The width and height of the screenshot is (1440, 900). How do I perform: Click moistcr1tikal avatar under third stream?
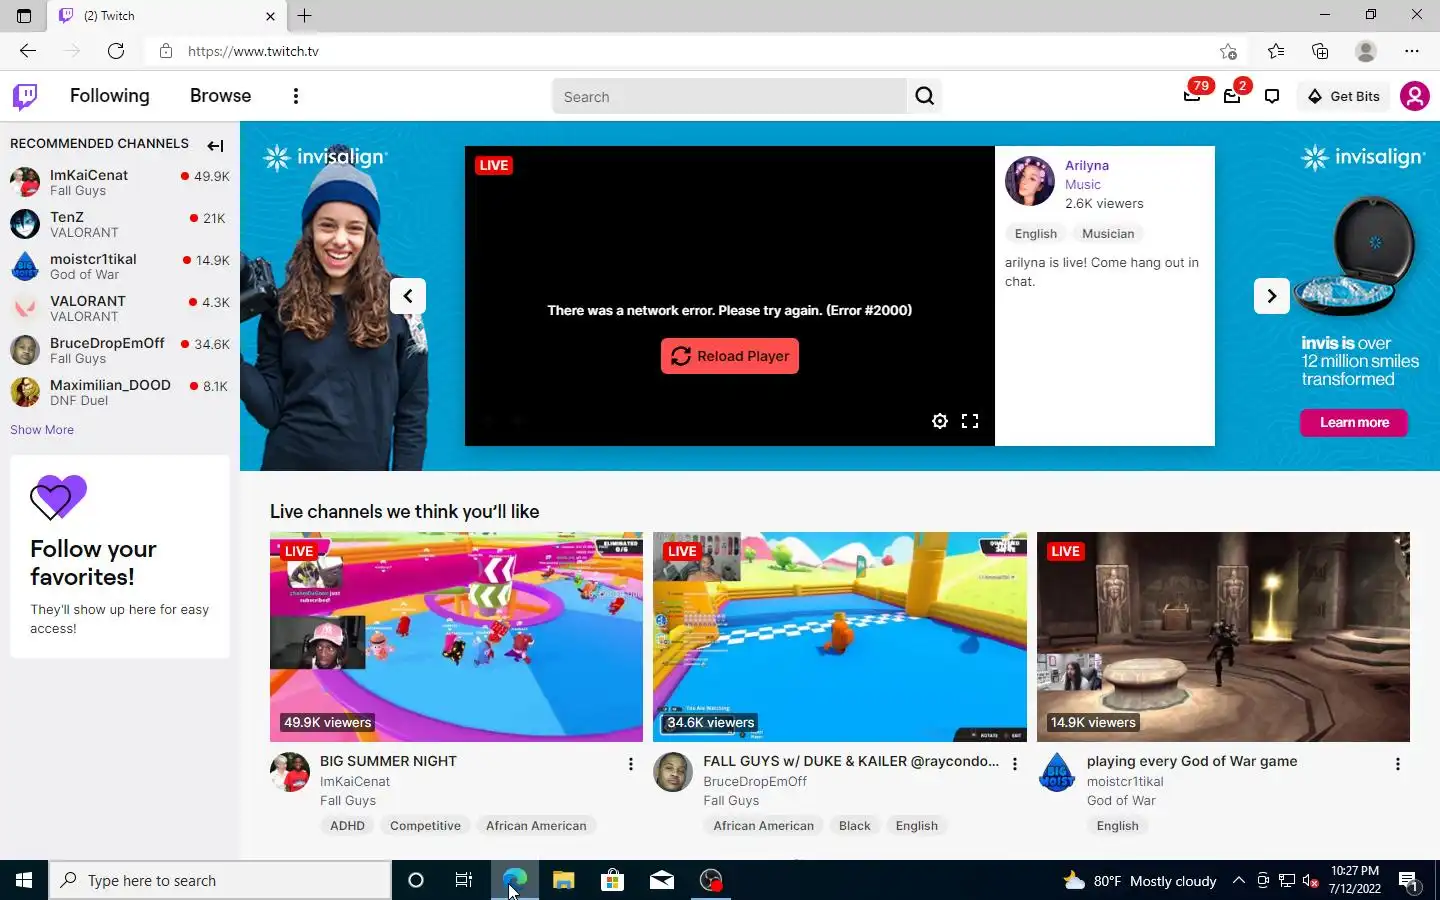click(1057, 772)
